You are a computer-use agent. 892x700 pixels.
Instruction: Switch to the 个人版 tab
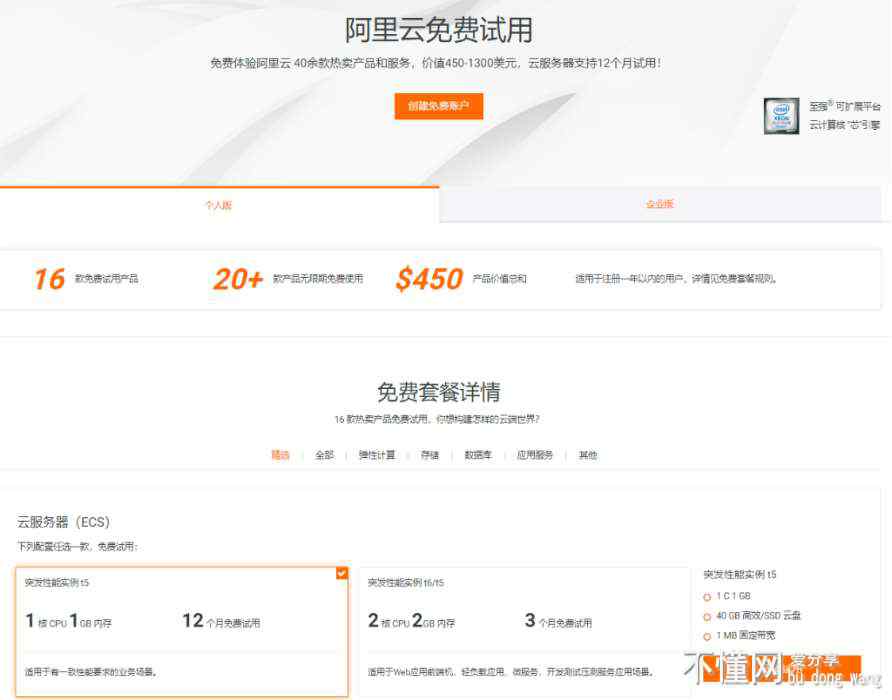(x=219, y=205)
